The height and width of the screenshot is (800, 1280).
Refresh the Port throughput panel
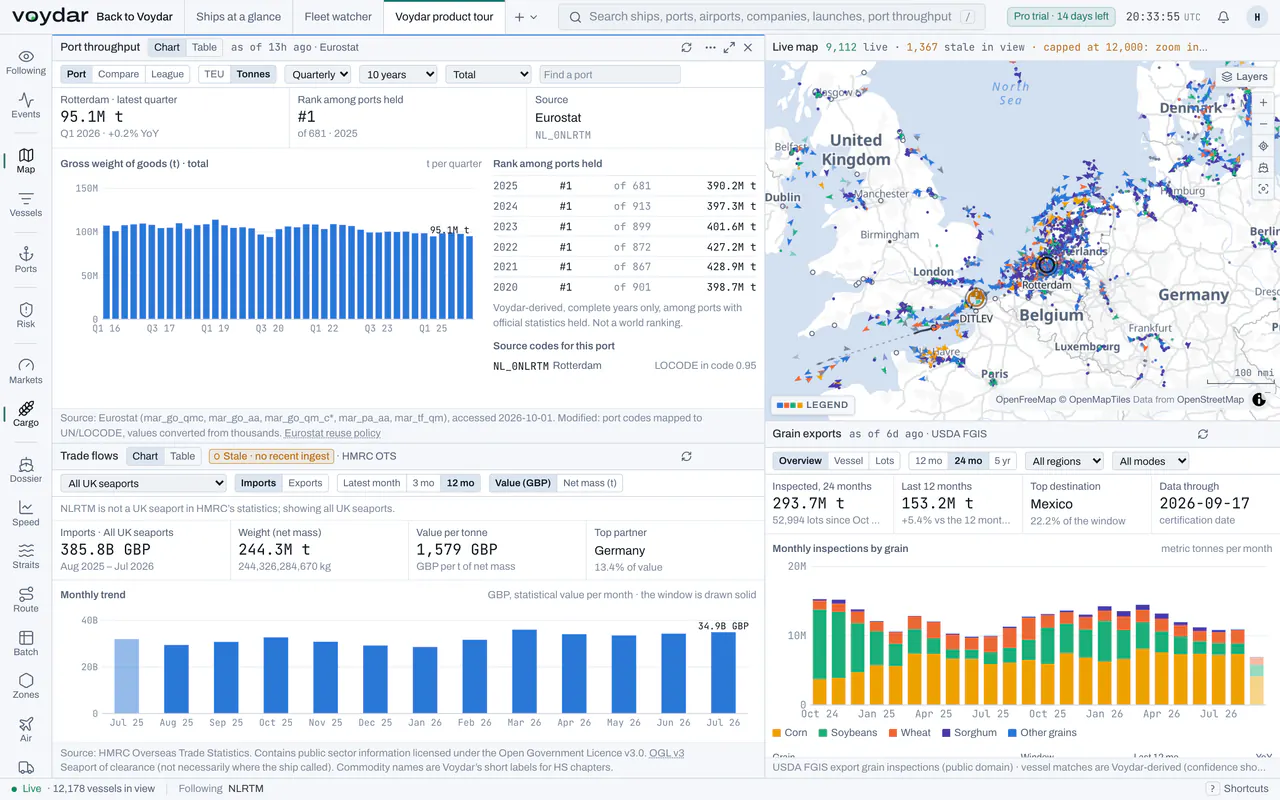(x=686, y=47)
